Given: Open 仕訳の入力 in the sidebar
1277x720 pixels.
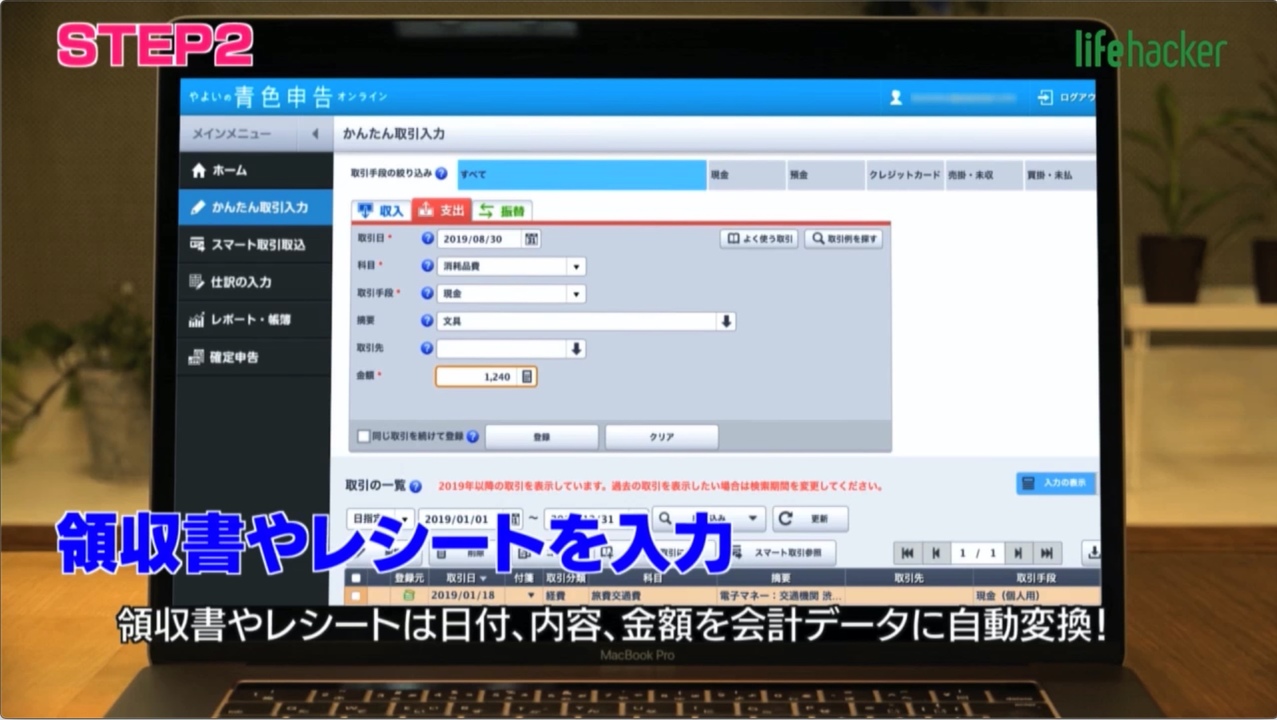Looking at the screenshot, I should pyautogui.click(x=255, y=282).
